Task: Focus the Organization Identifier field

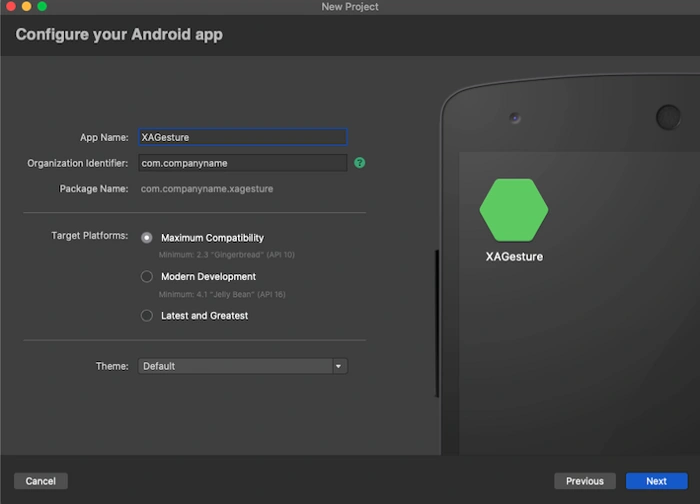Action: click(x=243, y=163)
